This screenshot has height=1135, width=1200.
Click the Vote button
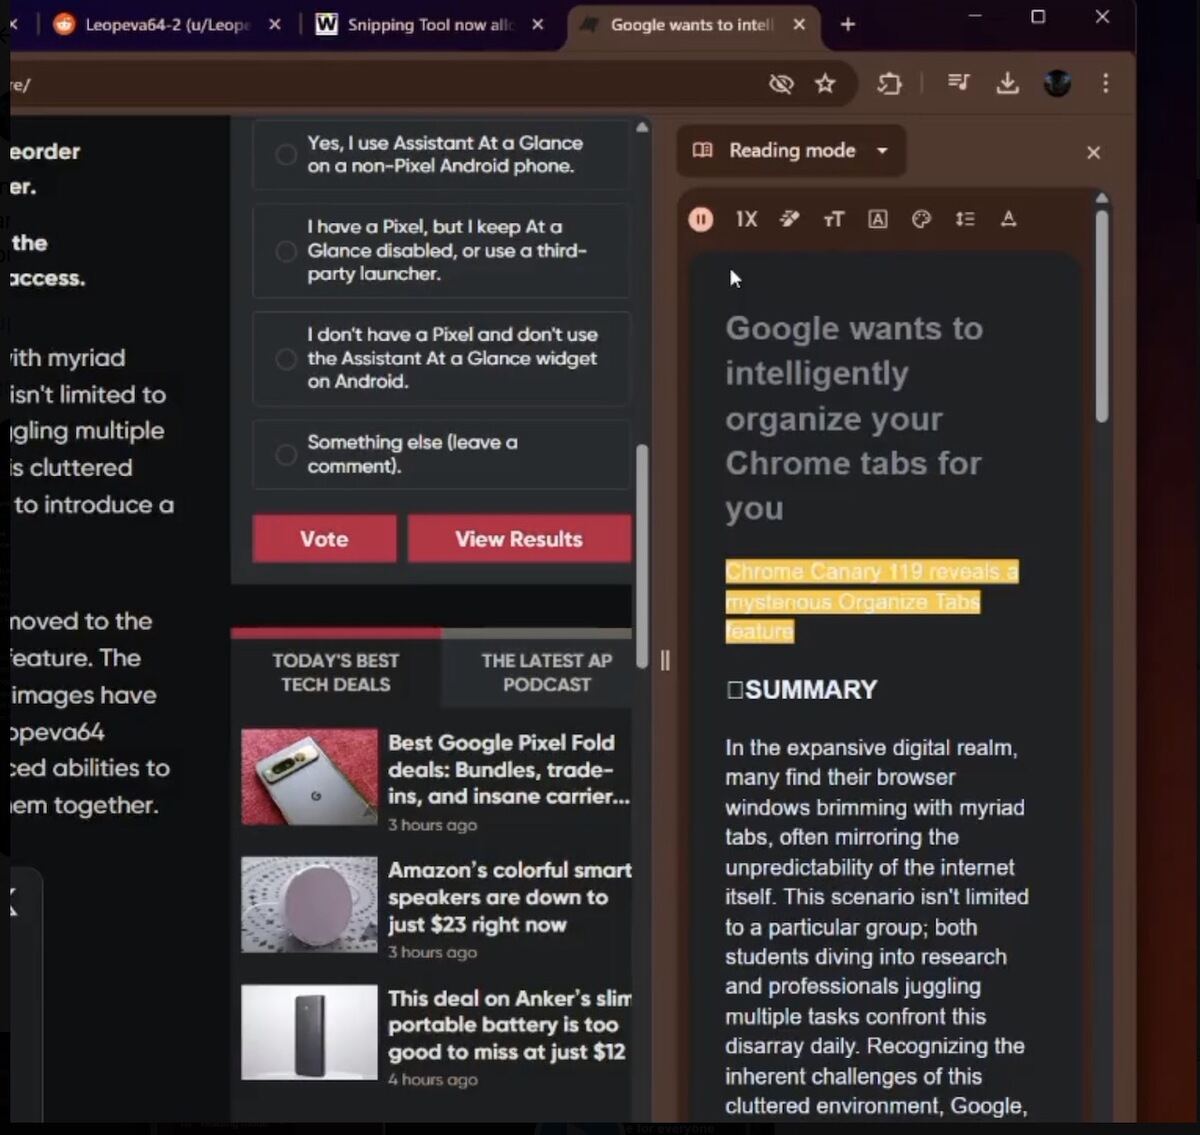click(324, 539)
